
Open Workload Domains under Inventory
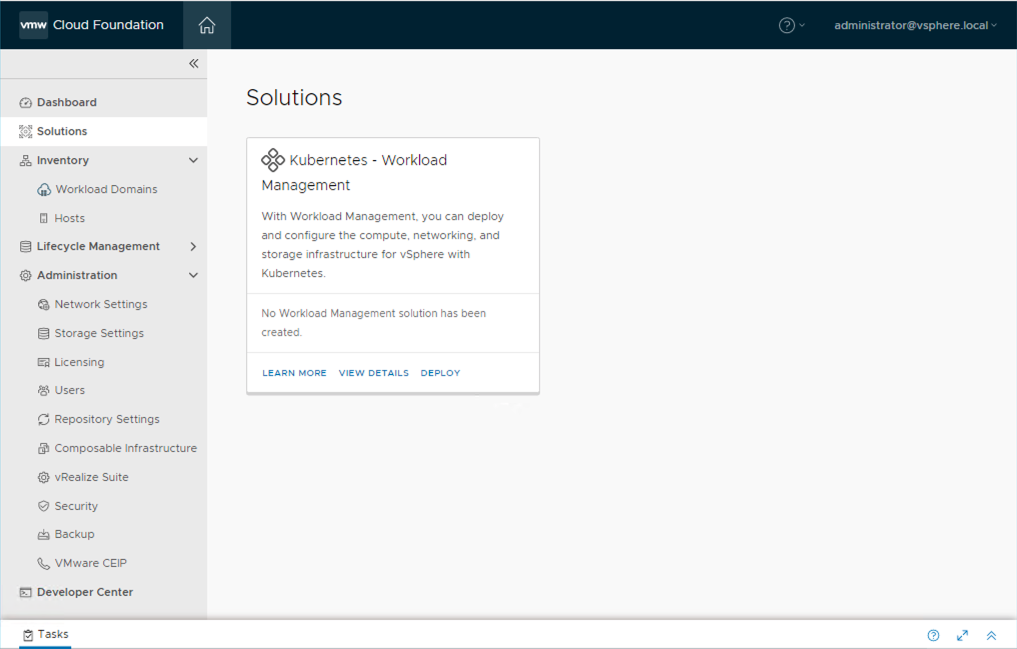[x=106, y=189]
